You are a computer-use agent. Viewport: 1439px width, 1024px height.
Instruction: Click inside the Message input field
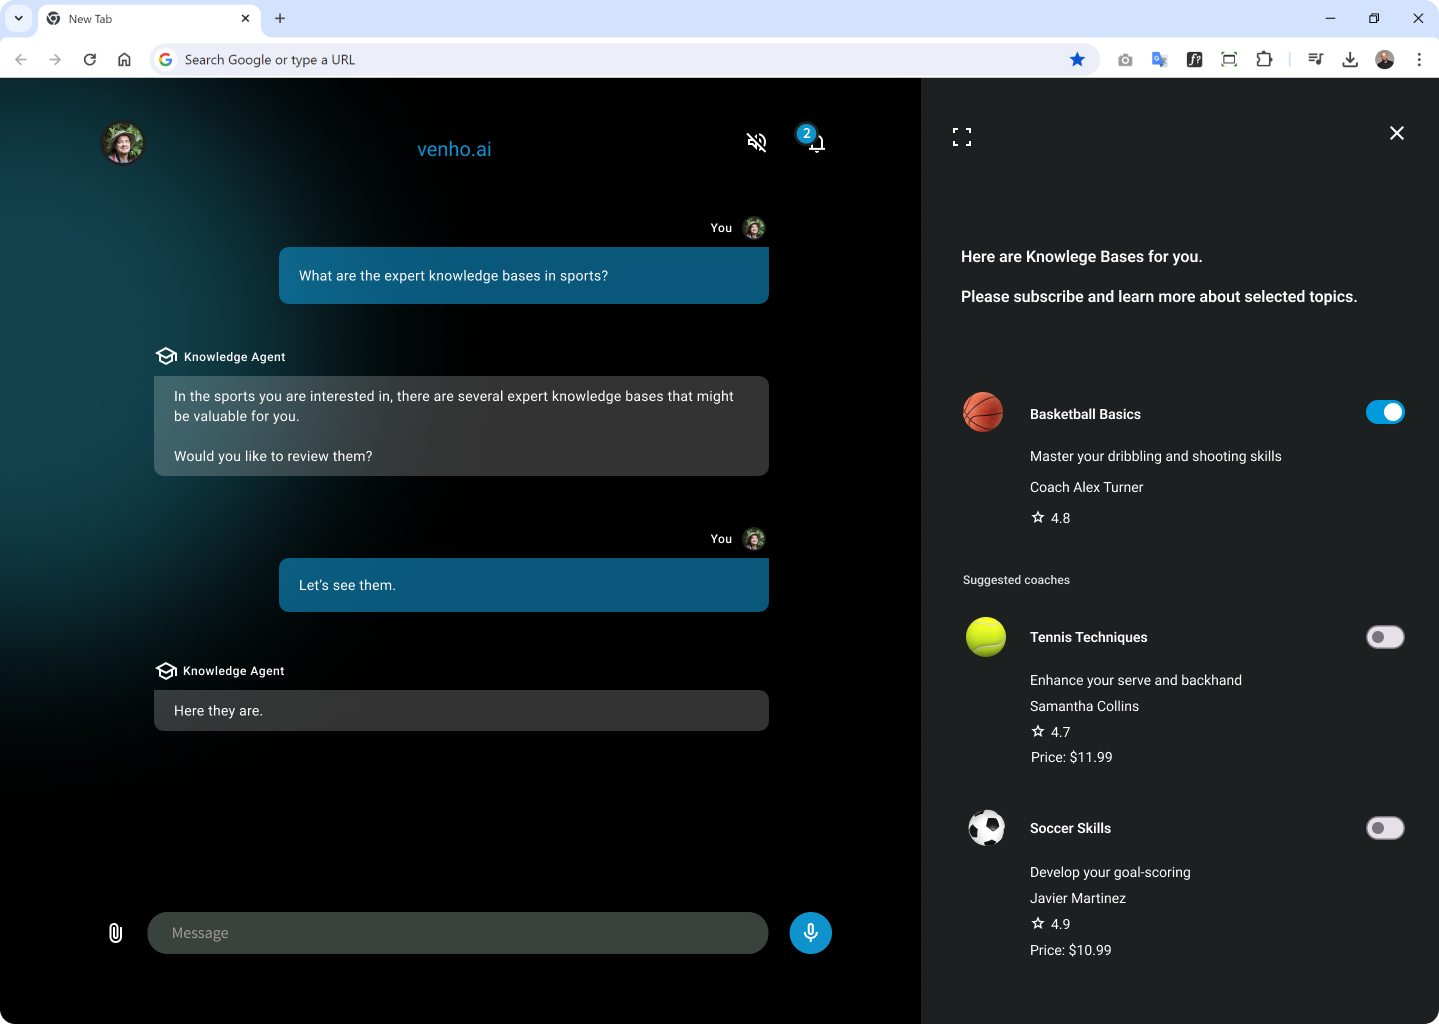click(458, 933)
